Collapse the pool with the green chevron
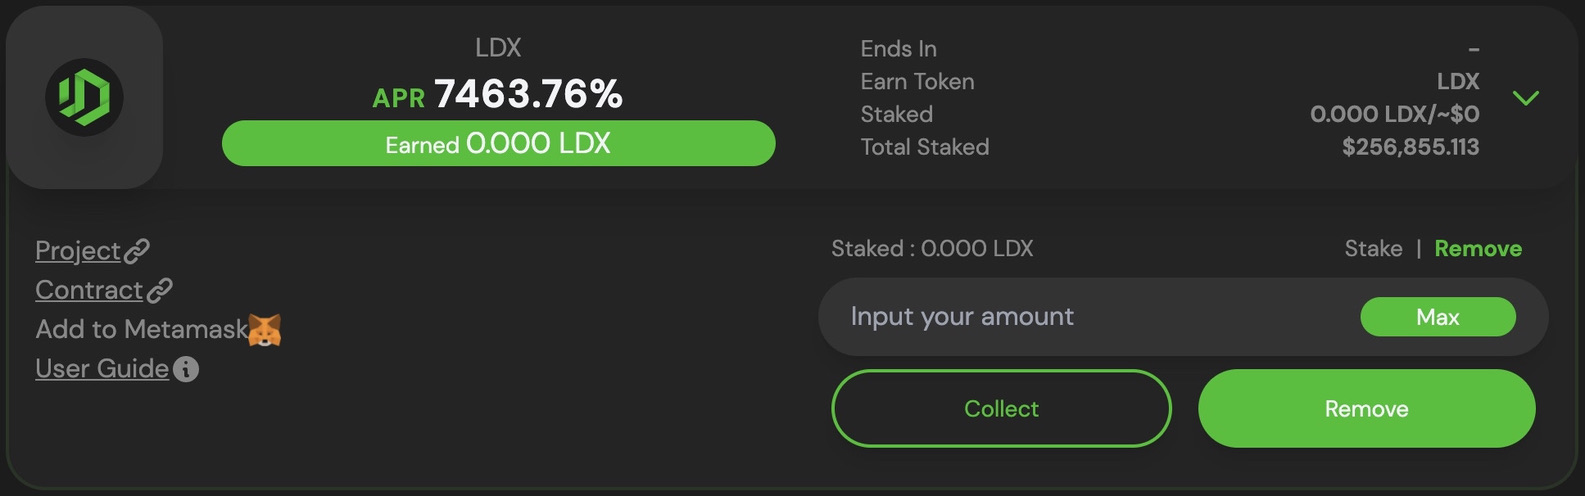Screen dimensions: 1585x496 click(x=1525, y=98)
